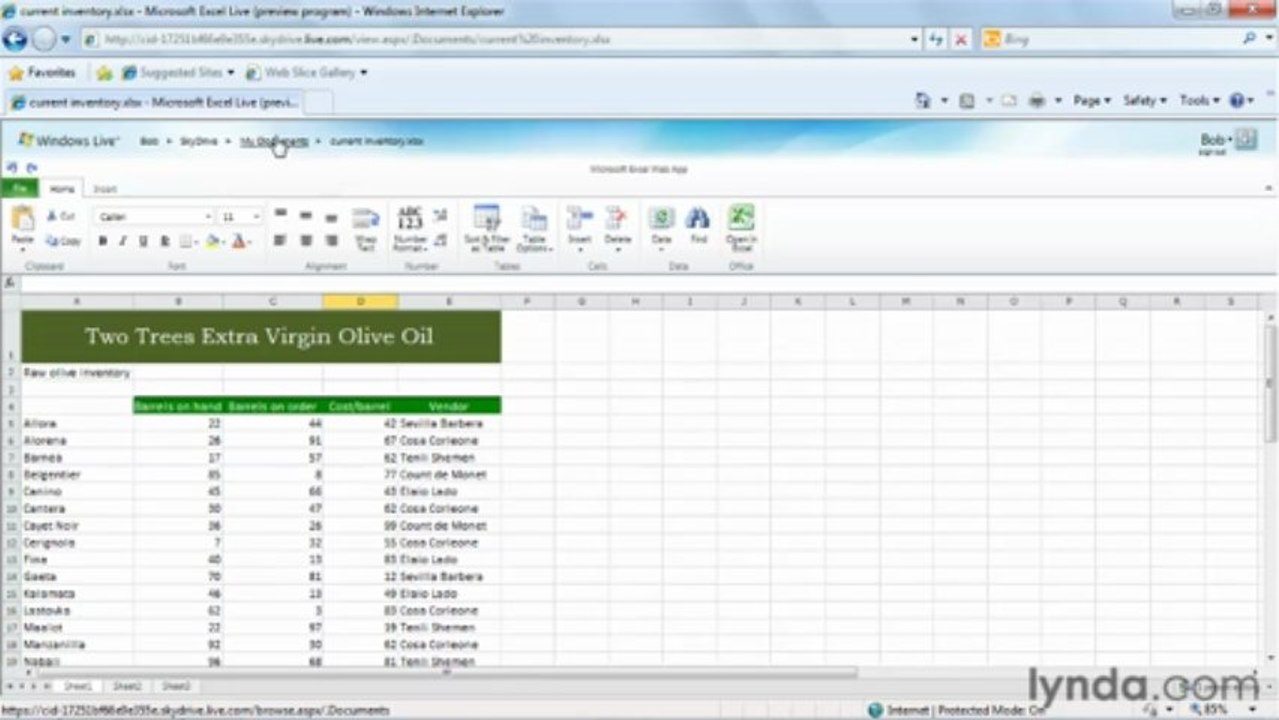Select the Sheet2 tab
This screenshot has height=720, width=1279.
click(x=127, y=687)
